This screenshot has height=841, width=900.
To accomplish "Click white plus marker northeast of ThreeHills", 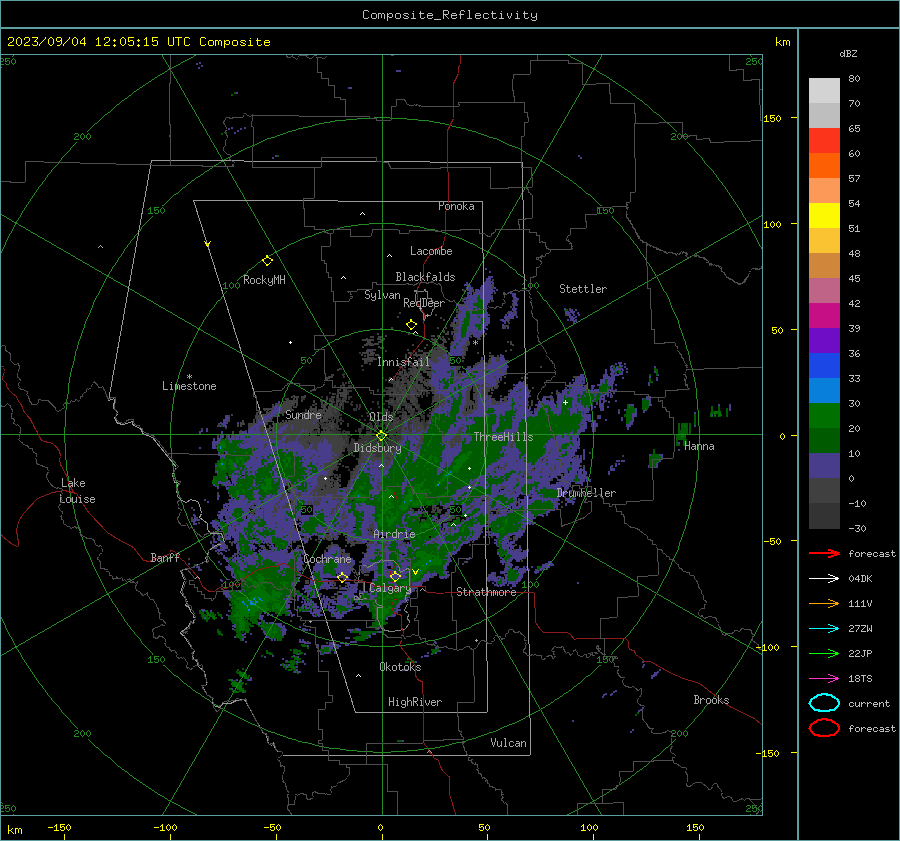I will click(565, 402).
